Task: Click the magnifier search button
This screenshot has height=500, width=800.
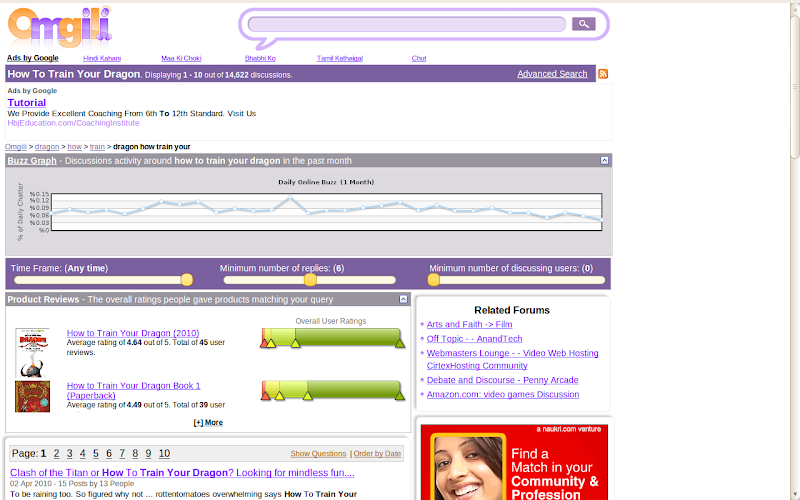Action: pos(584,24)
